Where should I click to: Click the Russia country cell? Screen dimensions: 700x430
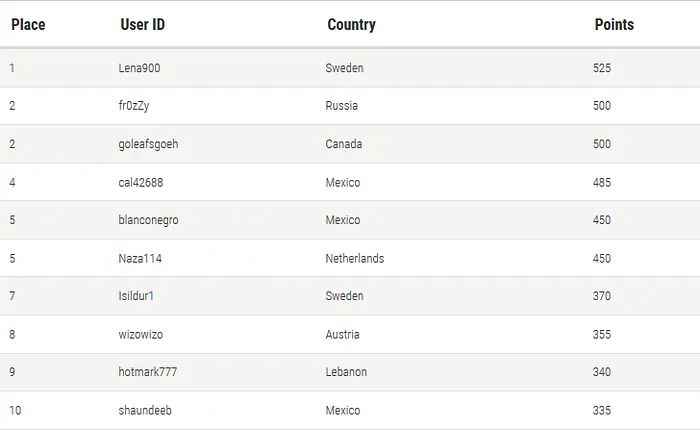point(341,106)
